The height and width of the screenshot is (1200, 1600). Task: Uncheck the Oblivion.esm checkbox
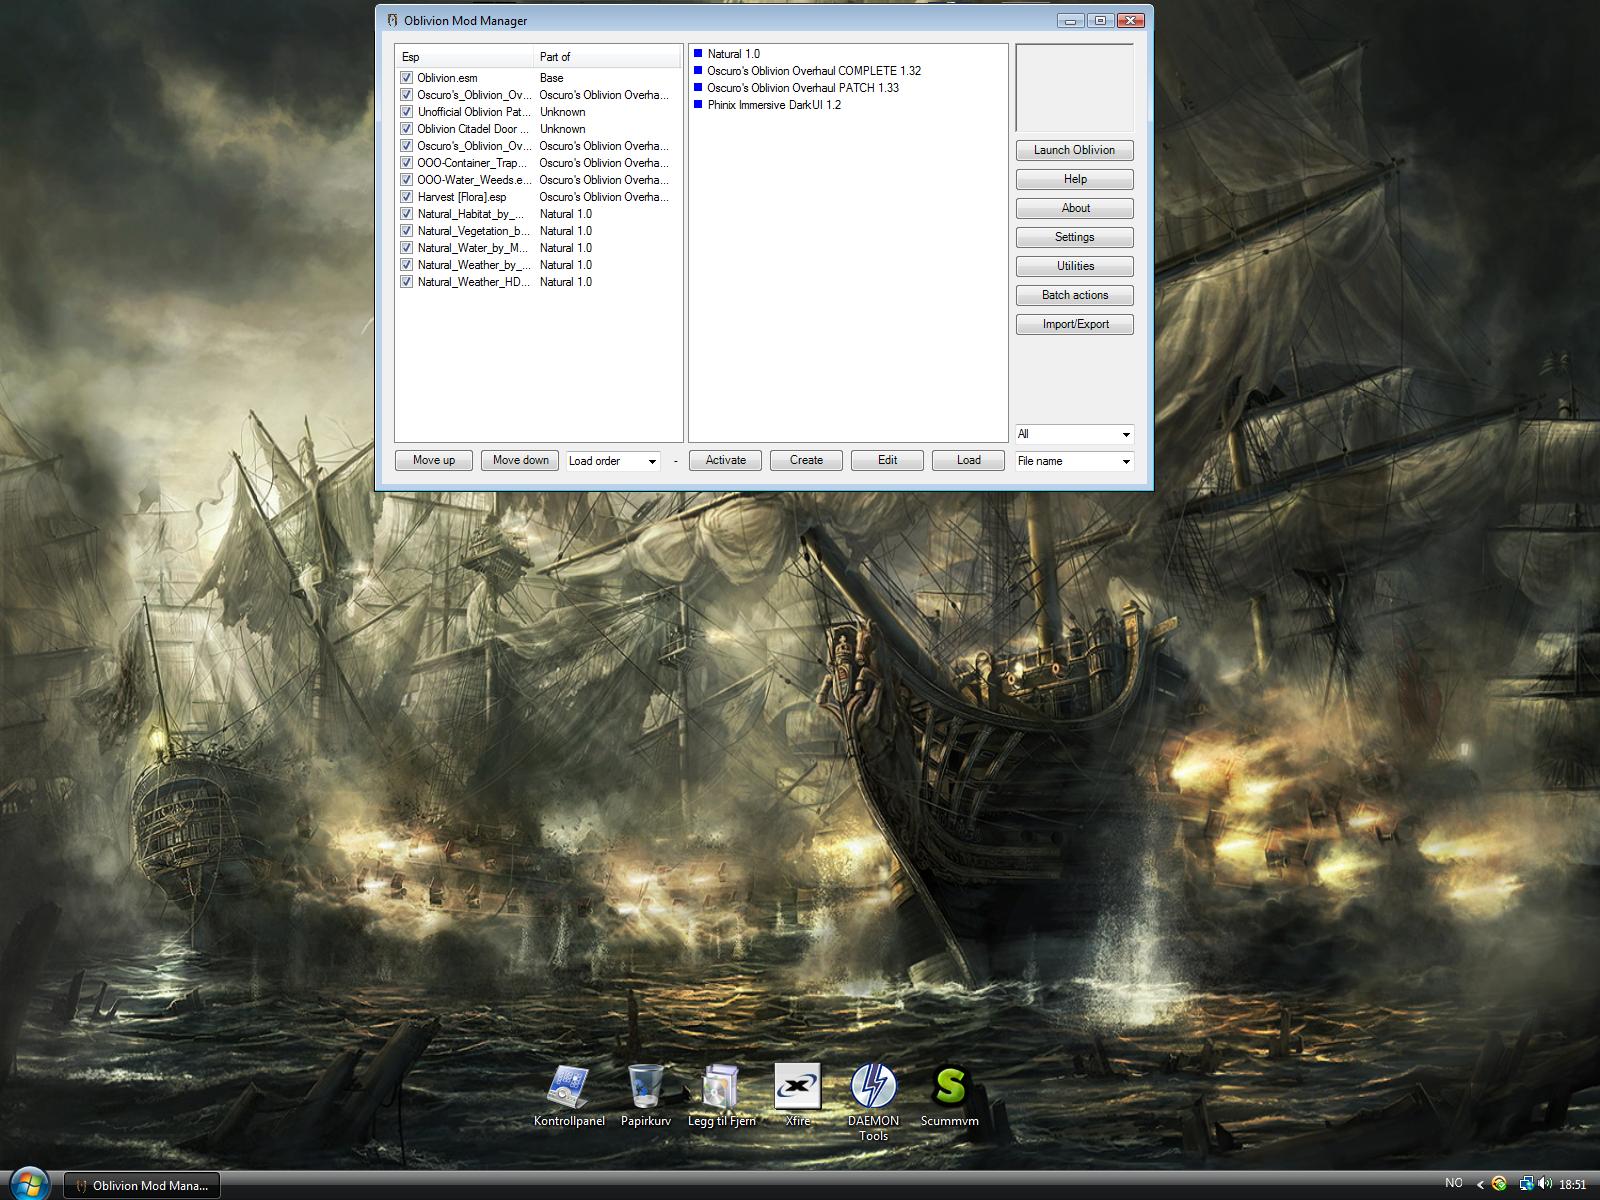pyautogui.click(x=406, y=78)
